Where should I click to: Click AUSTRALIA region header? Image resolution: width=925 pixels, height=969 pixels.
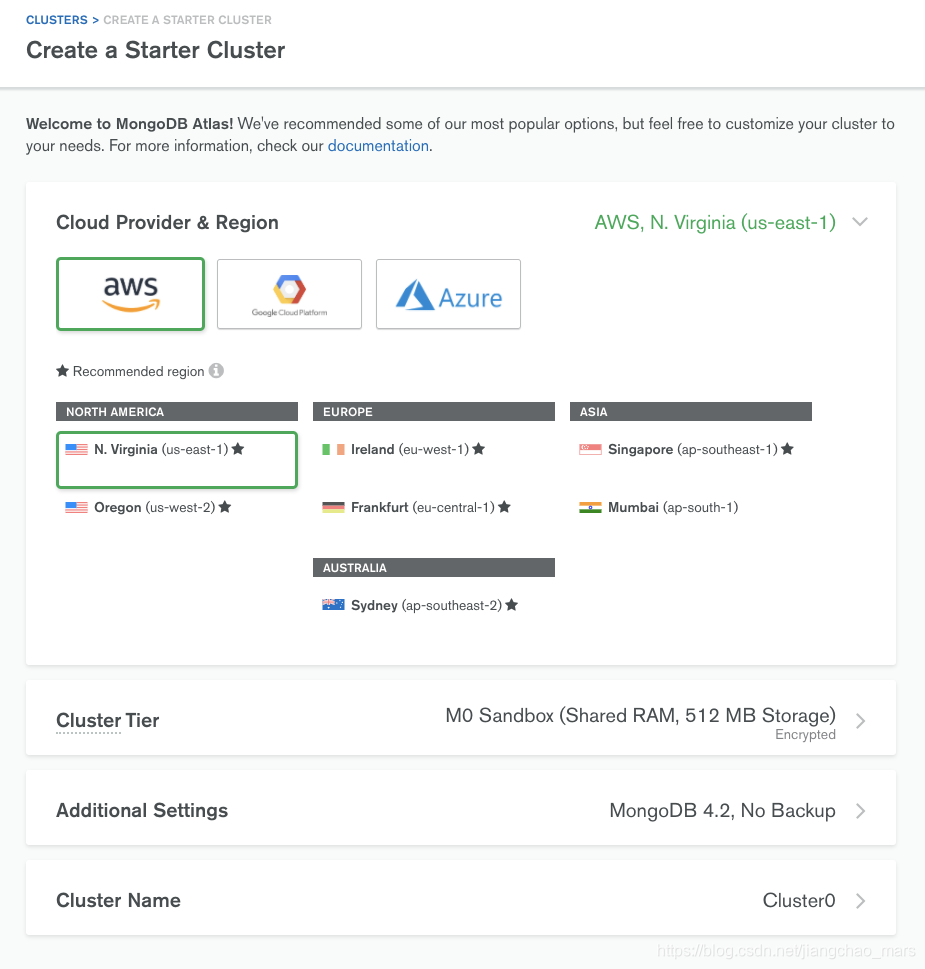point(434,567)
